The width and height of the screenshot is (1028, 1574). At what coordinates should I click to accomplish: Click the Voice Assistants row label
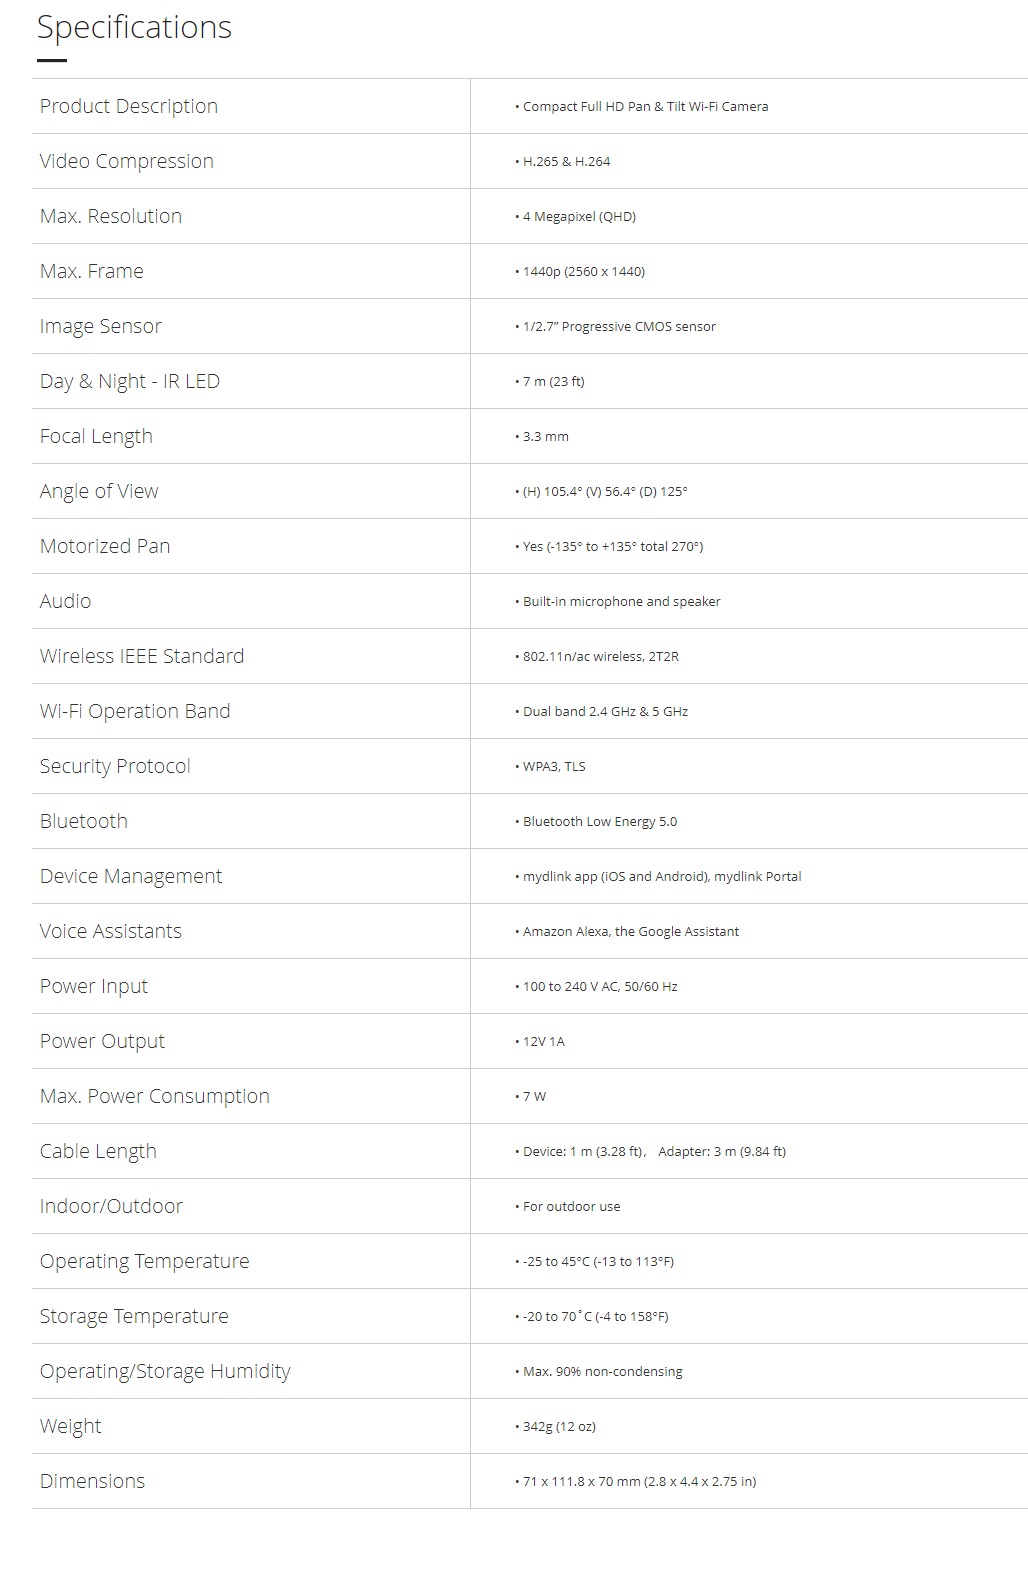pyautogui.click(x=110, y=931)
